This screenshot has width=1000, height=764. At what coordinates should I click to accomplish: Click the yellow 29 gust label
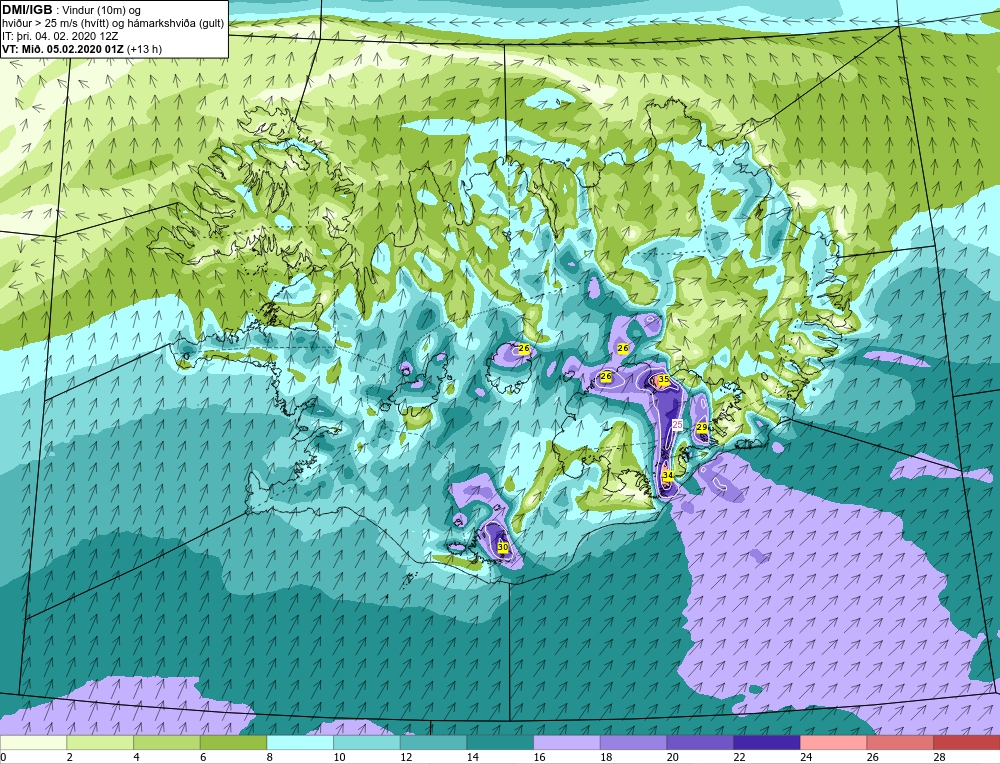click(x=702, y=427)
